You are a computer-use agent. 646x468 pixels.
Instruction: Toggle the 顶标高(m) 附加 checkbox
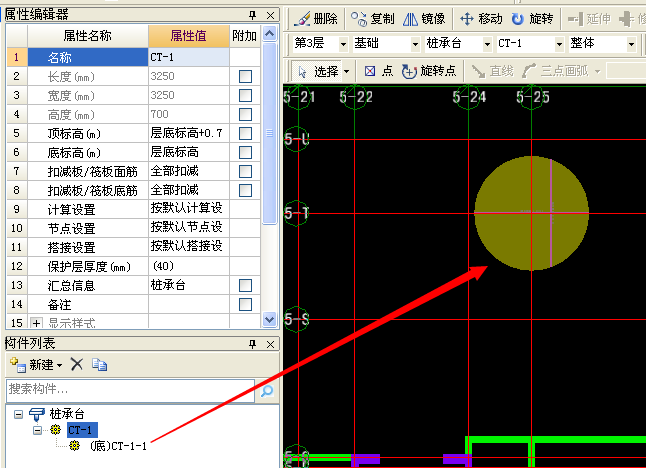245,133
